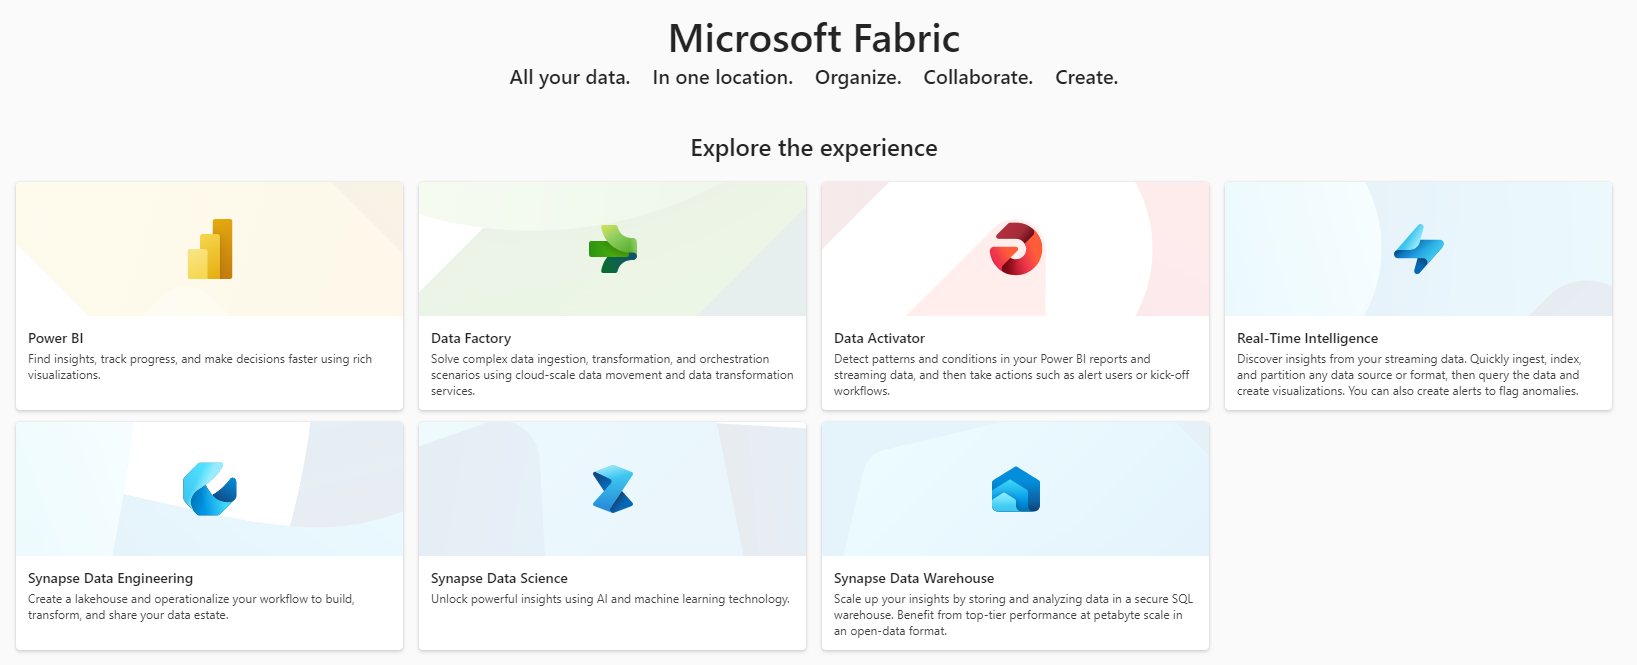Click the Data Activator description about detecting patterns

(1011, 375)
